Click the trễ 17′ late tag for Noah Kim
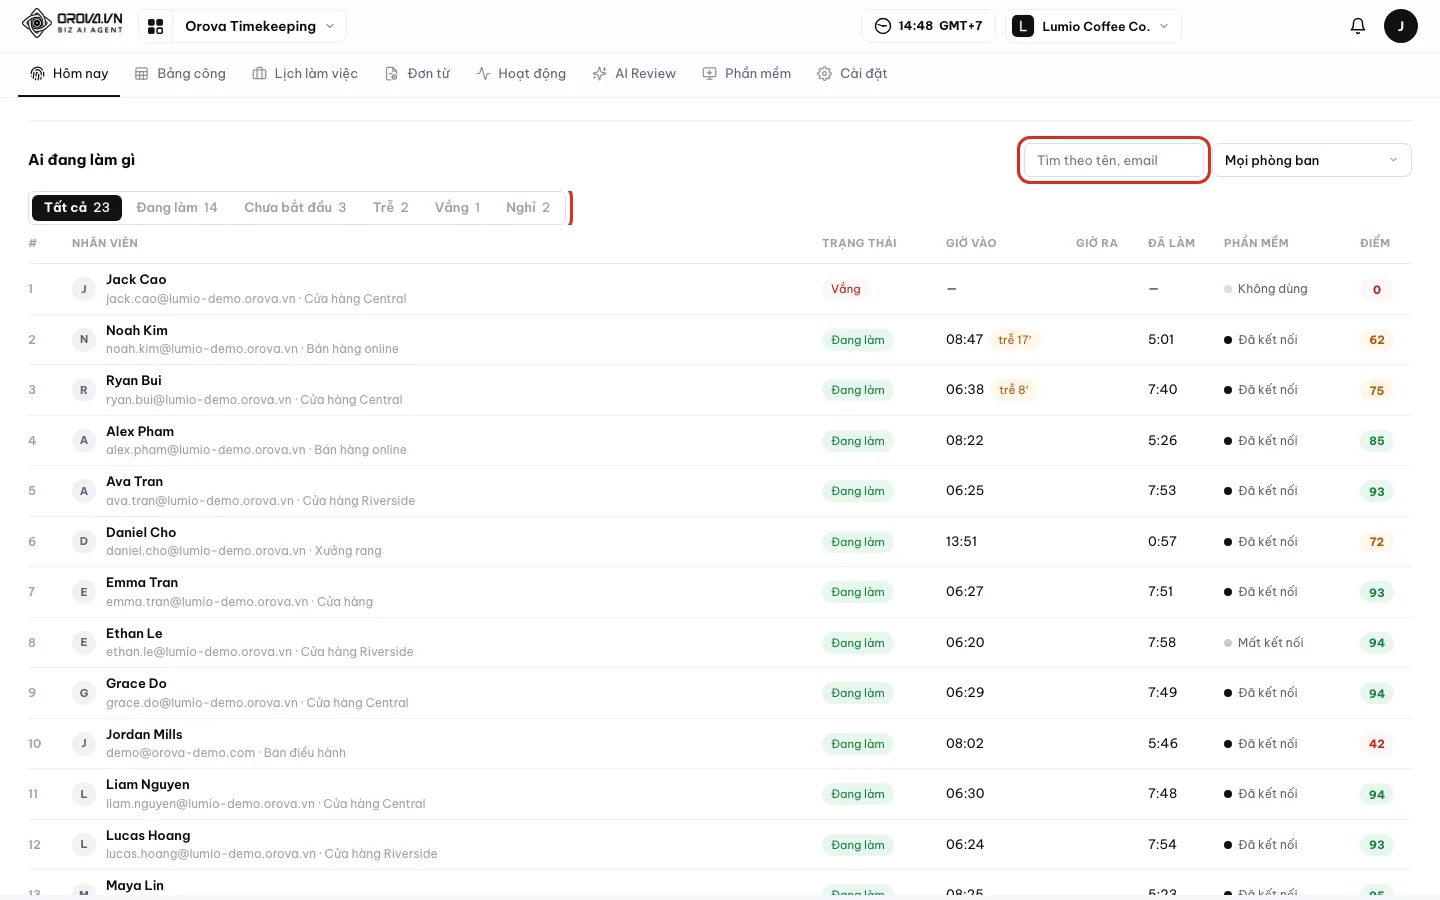 pyautogui.click(x=1015, y=340)
